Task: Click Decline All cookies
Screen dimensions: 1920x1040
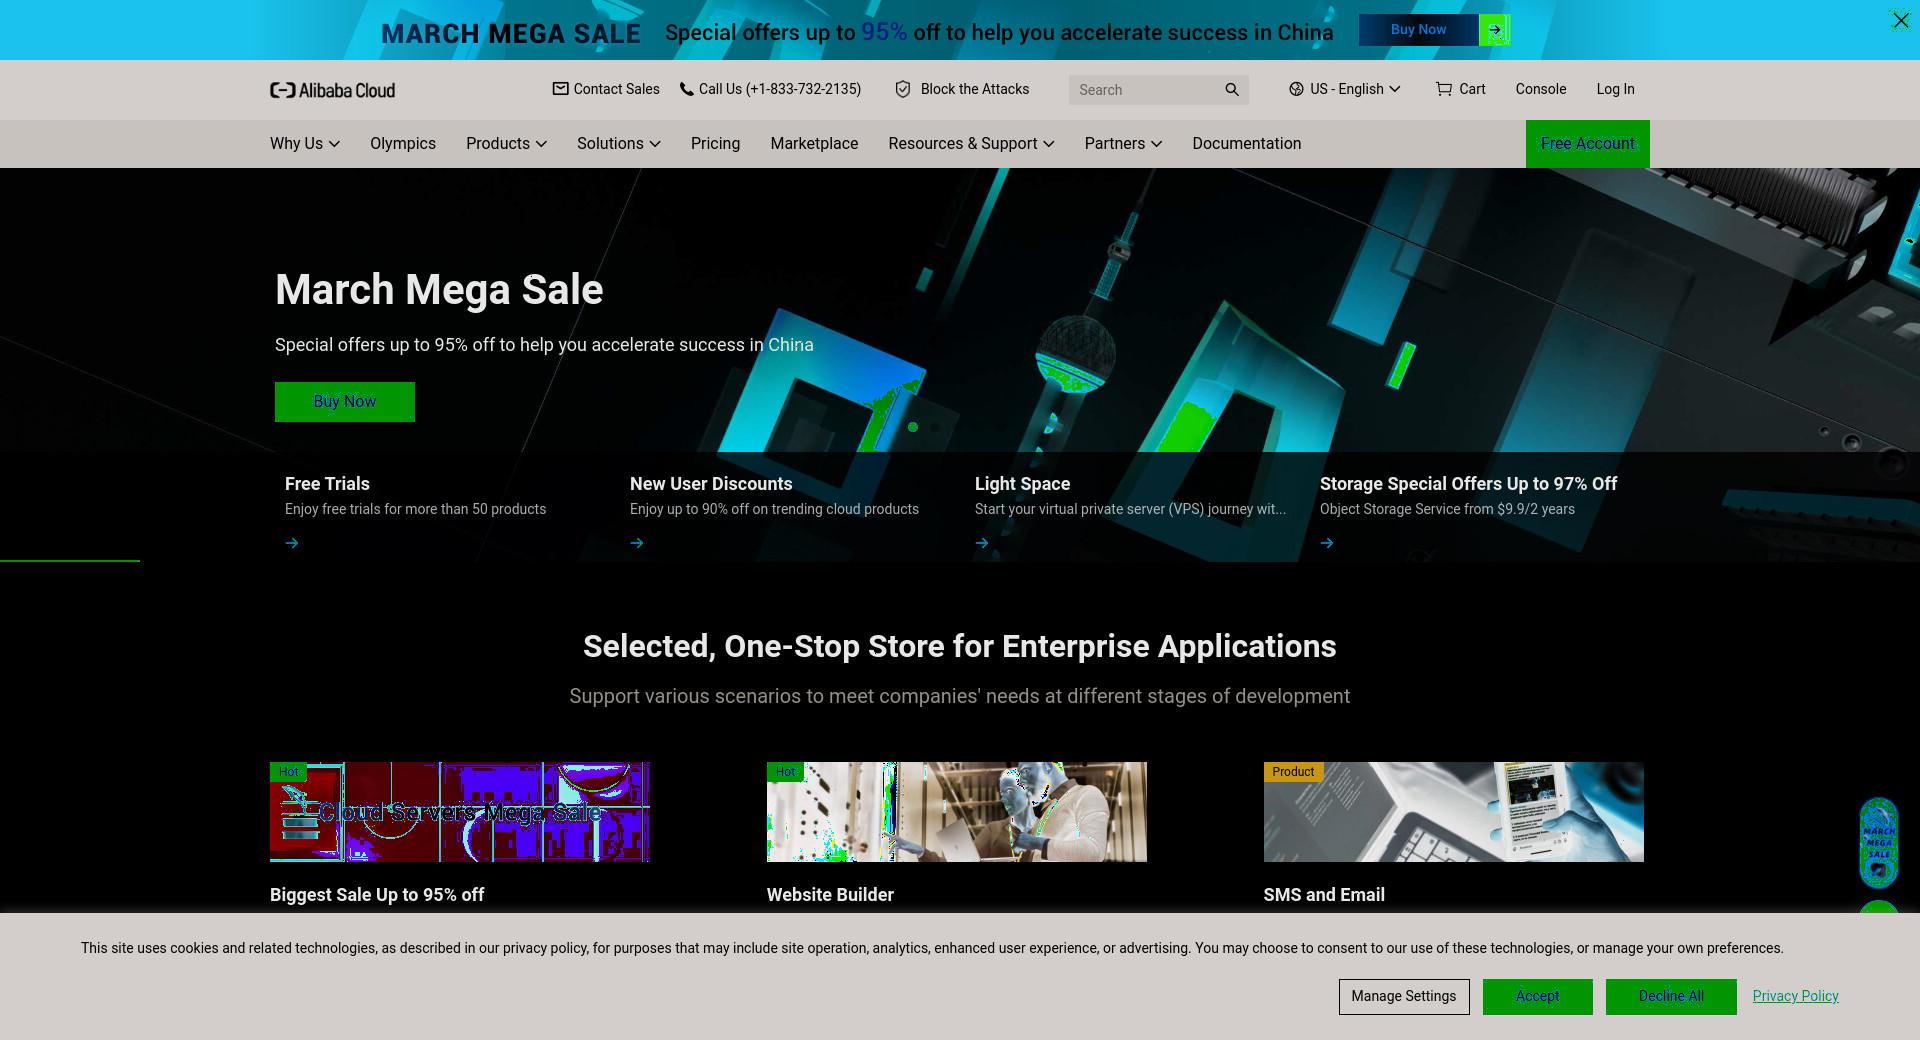Action: click(x=1671, y=997)
